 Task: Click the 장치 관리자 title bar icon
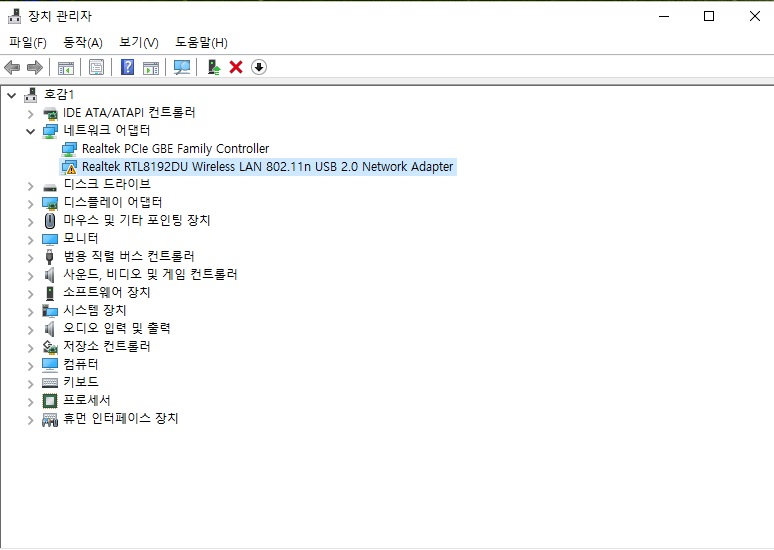(15, 16)
